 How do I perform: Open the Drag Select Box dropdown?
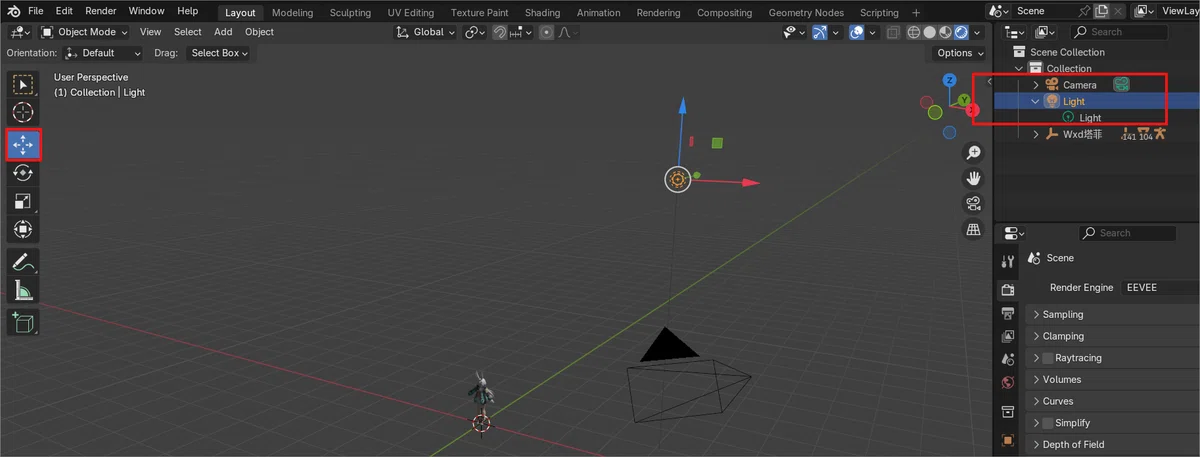(217, 53)
